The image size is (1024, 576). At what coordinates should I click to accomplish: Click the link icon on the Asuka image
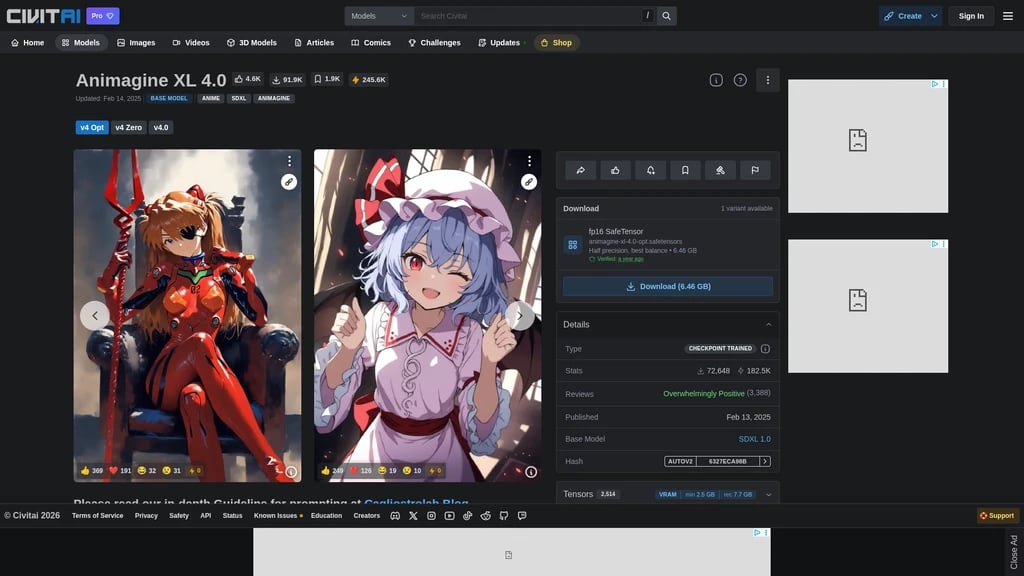click(x=289, y=182)
